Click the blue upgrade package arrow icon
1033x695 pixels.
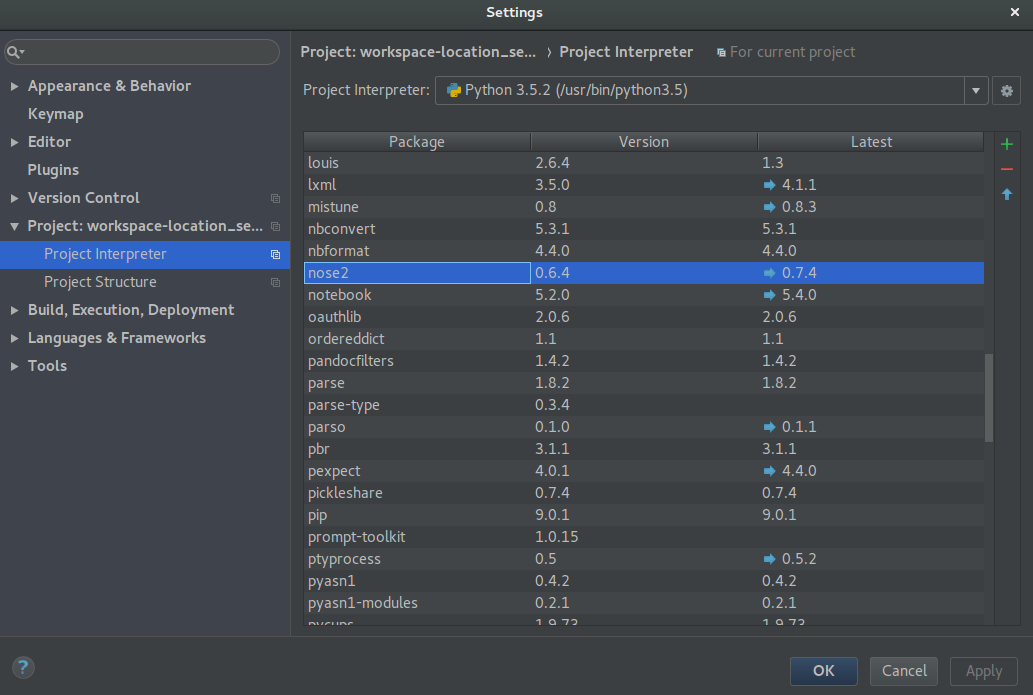point(1006,194)
